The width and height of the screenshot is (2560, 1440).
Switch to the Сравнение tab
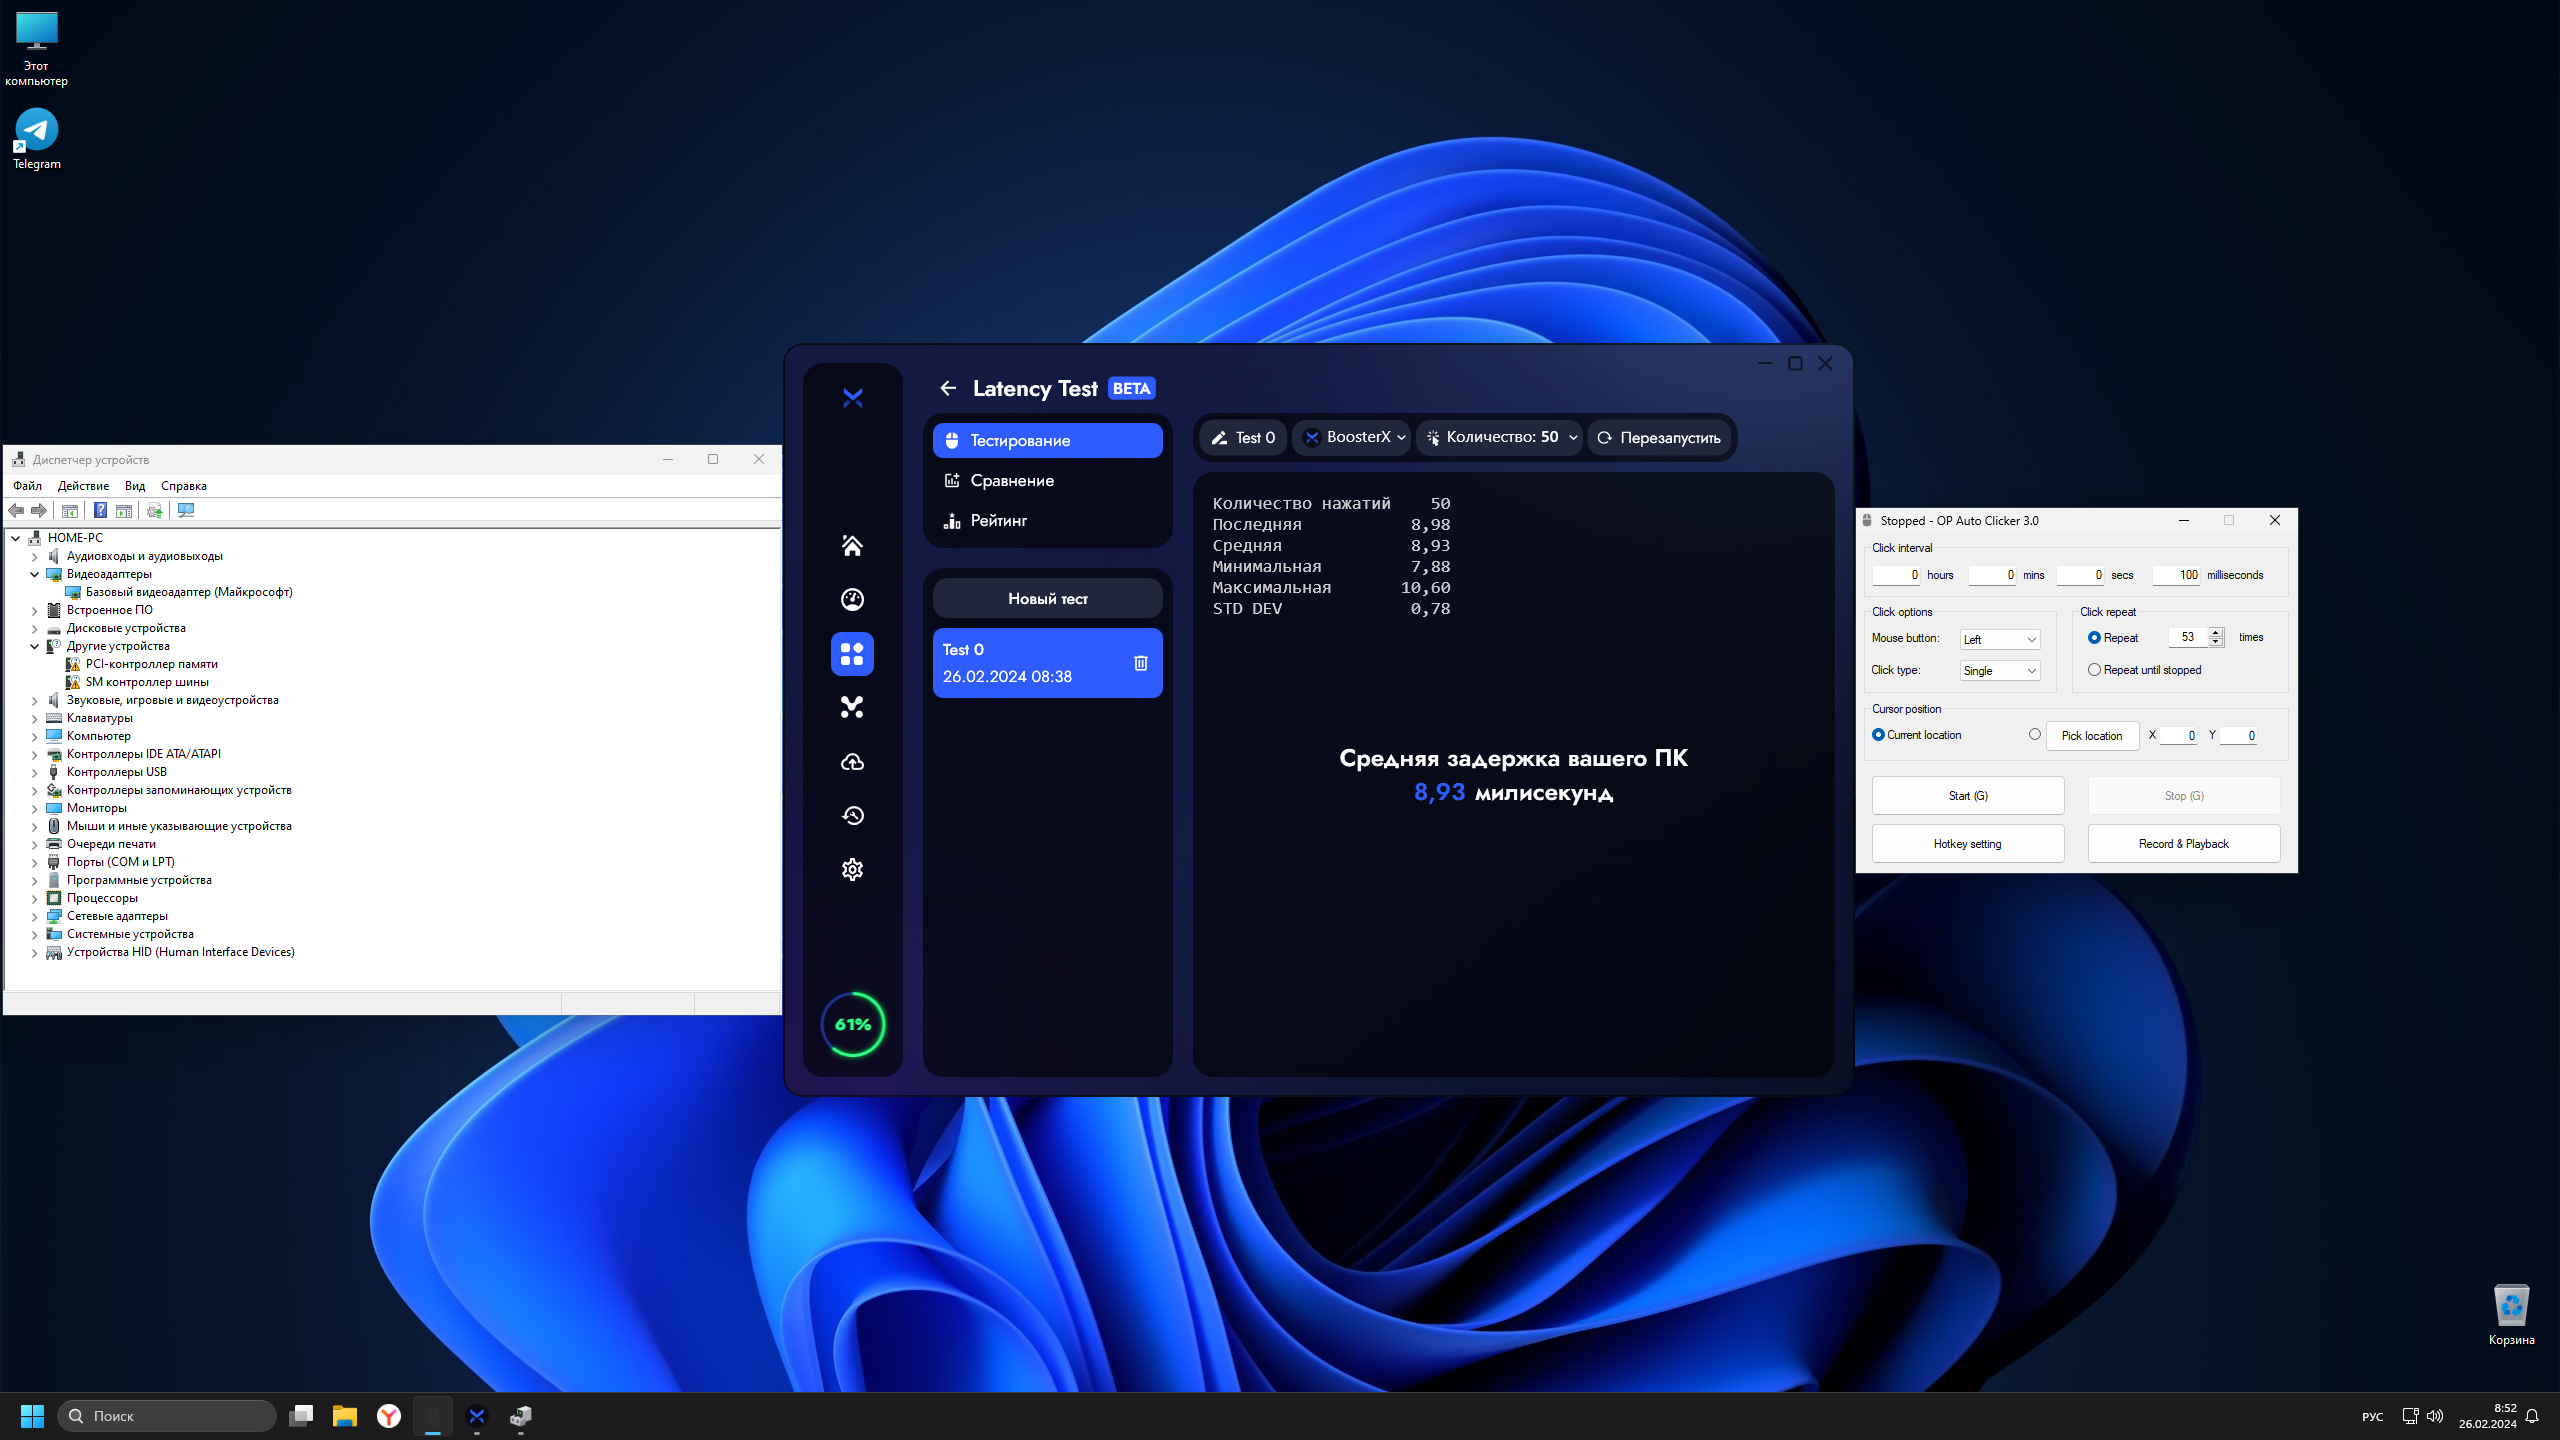[1012, 481]
